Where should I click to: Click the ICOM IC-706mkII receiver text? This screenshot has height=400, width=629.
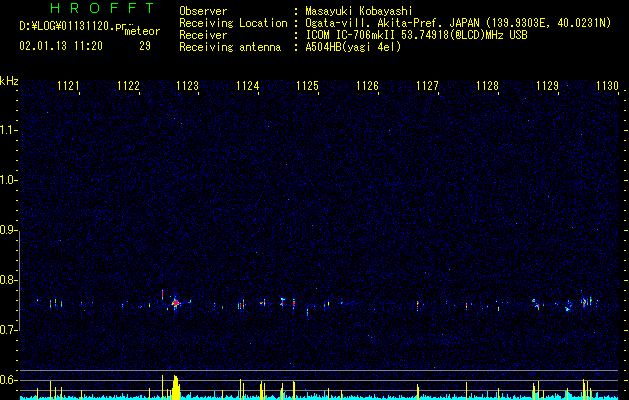tap(416, 35)
